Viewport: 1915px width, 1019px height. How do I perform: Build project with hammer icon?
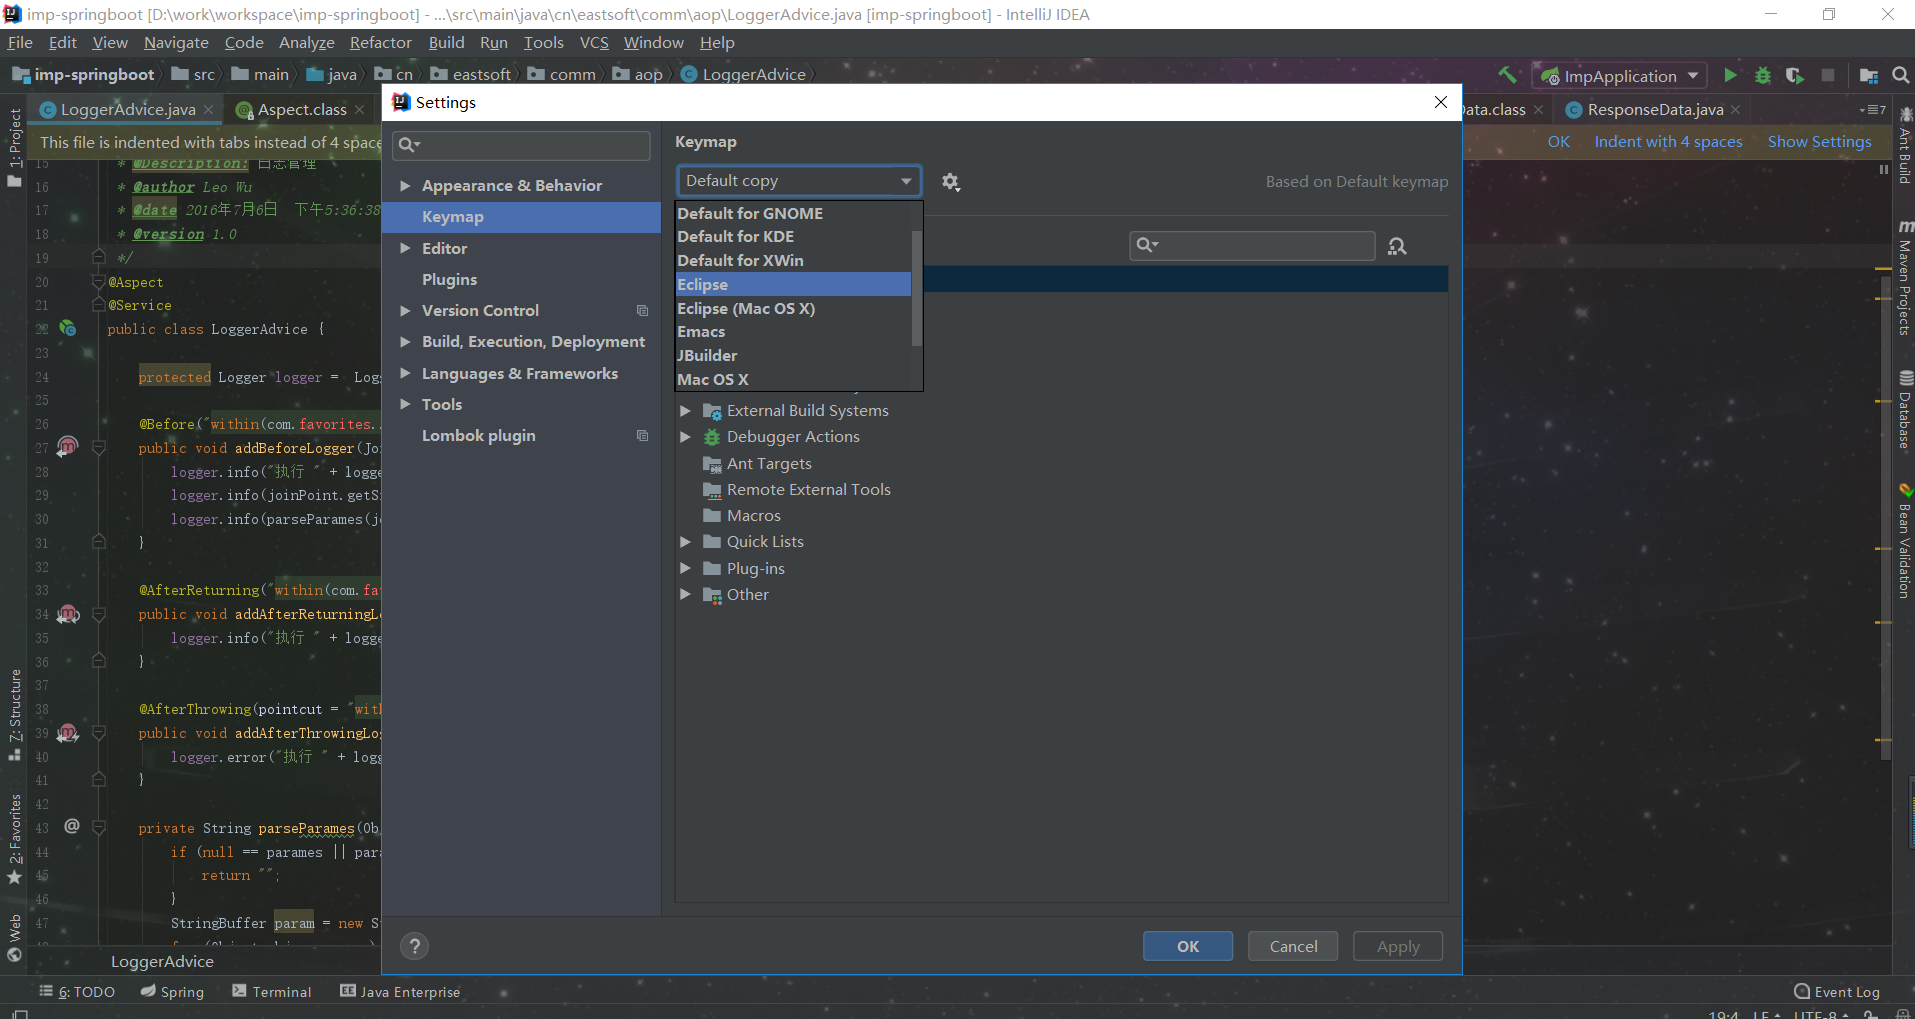(x=1507, y=75)
